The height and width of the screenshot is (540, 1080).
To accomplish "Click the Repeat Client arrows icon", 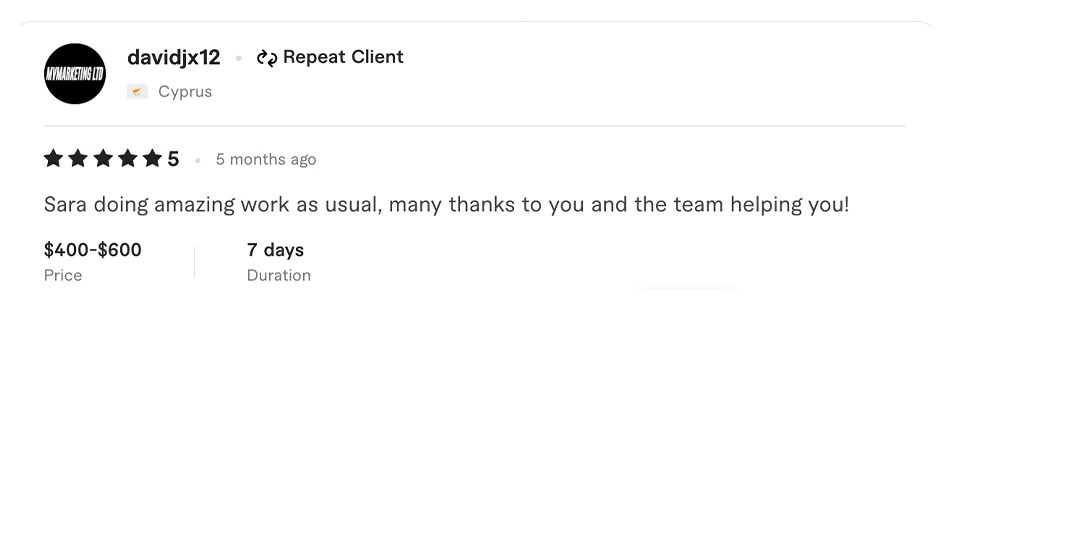I will (266, 58).
